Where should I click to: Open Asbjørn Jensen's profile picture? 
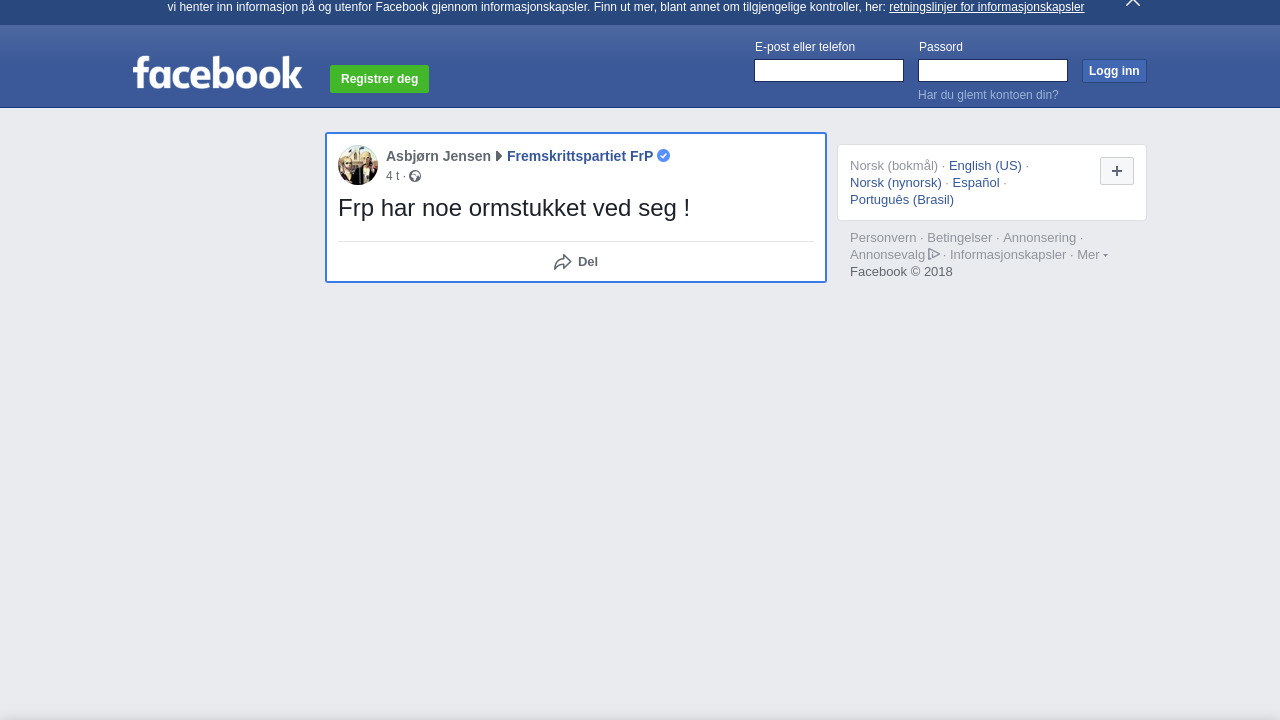[x=358, y=165]
